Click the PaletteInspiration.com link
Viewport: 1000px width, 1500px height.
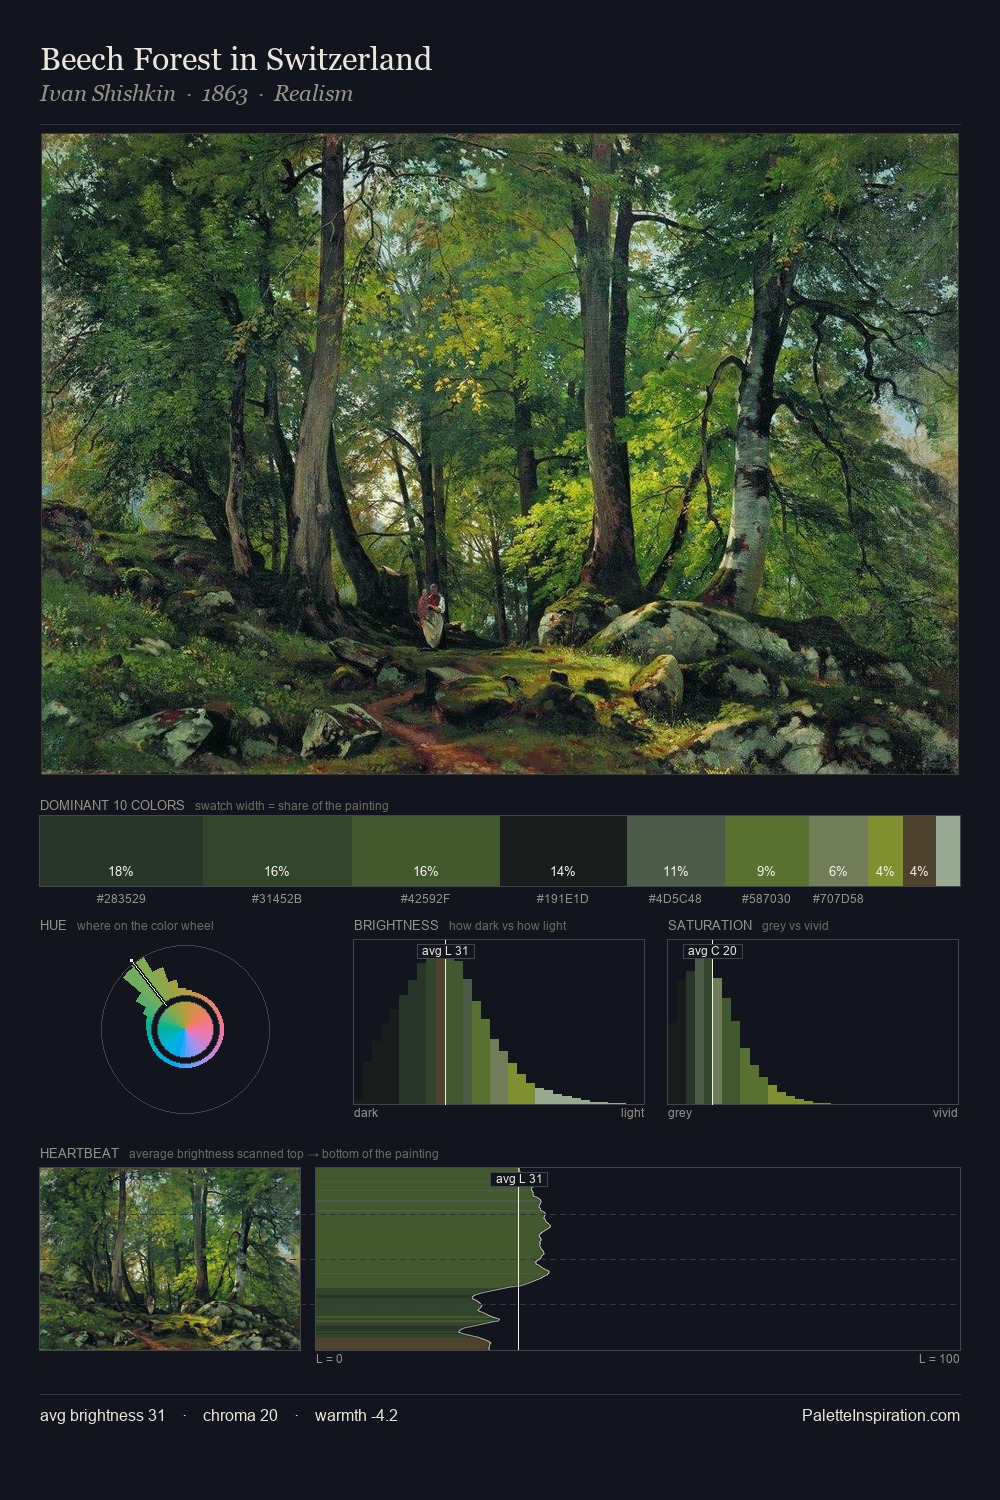click(881, 1415)
